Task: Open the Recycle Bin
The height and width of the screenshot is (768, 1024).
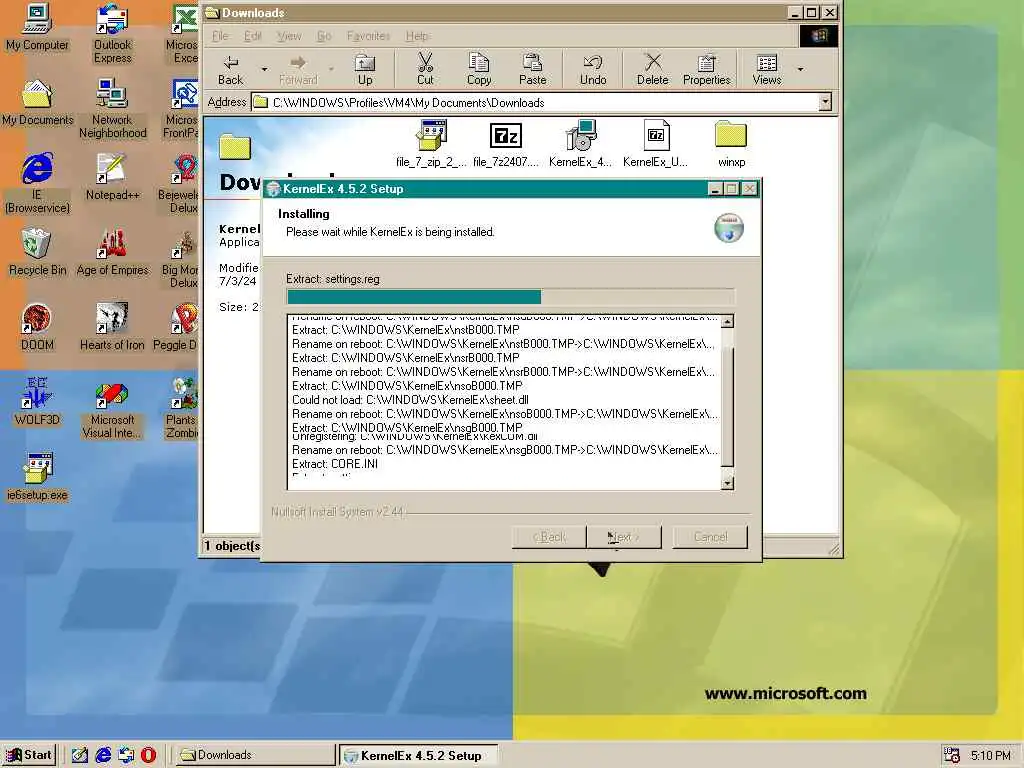Action: [x=37, y=252]
